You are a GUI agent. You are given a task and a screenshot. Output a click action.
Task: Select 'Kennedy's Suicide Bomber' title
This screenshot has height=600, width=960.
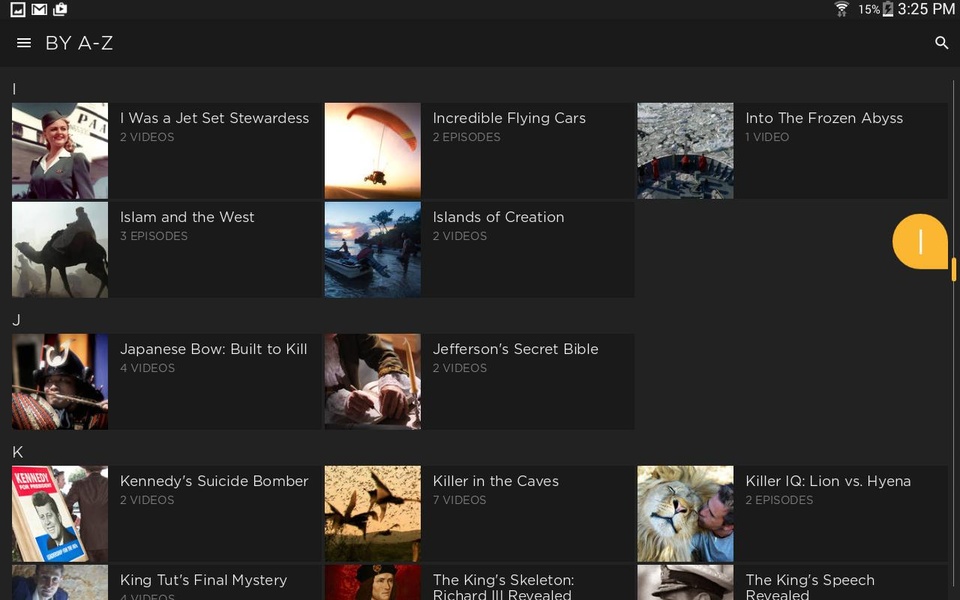pyautogui.click(x=214, y=481)
